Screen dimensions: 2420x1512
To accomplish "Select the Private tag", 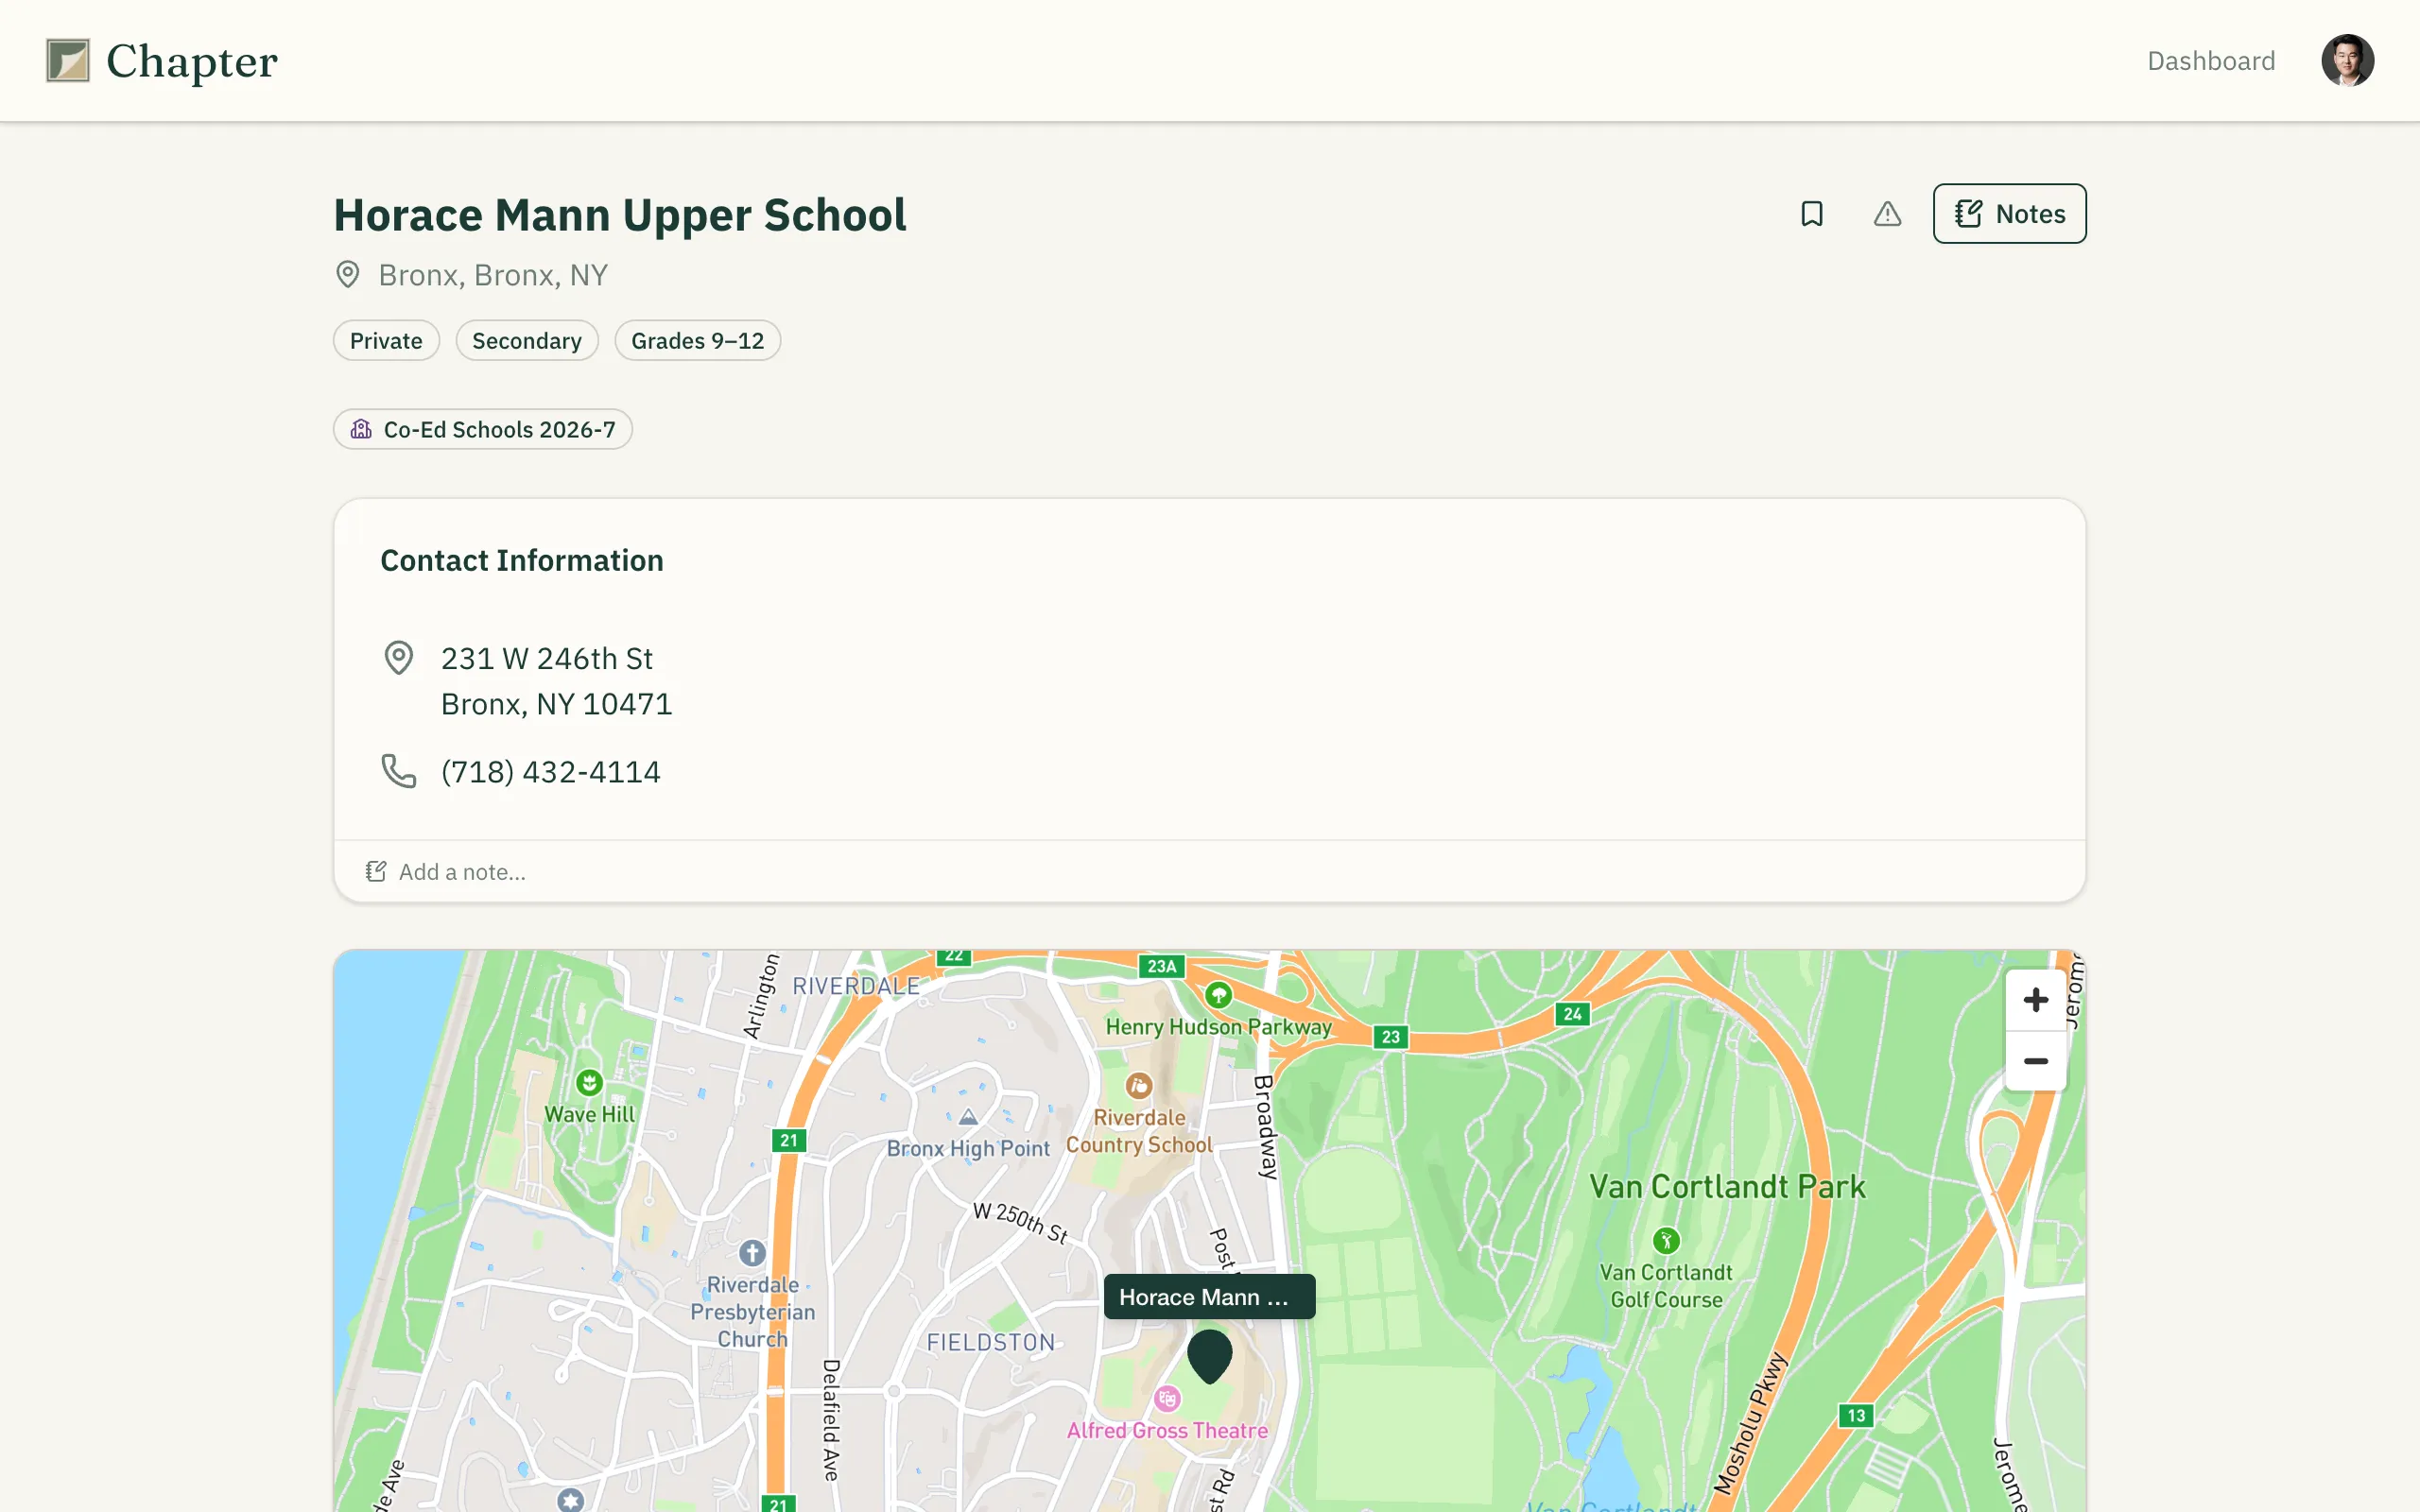I will pyautogui.click(x=386, y=341).
